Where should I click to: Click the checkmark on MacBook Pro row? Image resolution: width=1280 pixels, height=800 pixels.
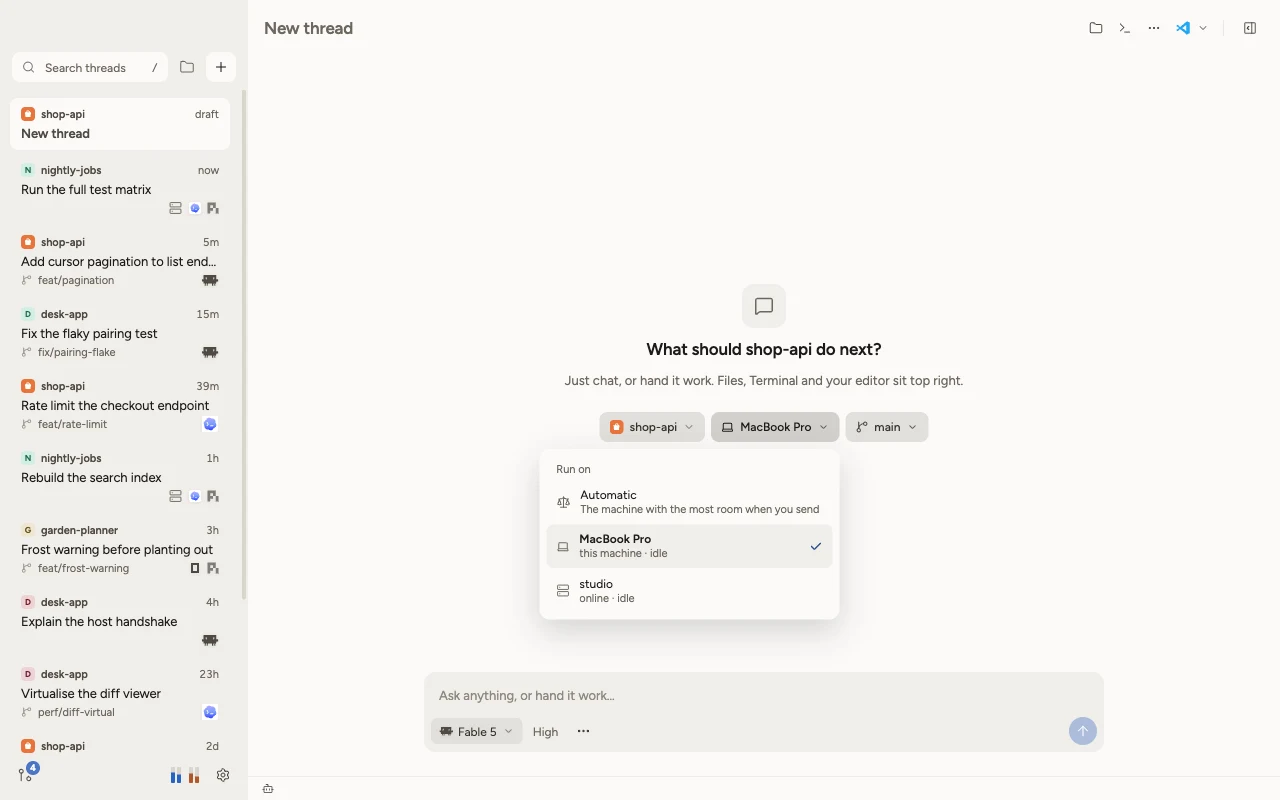coord(816,546)
